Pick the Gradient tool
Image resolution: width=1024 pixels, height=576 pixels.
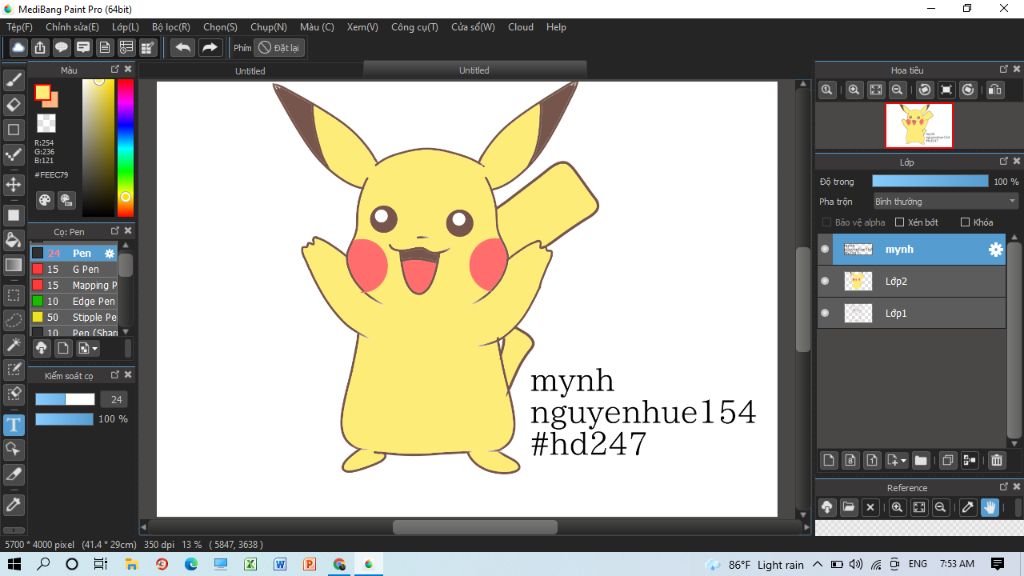(x=14, y=264)
